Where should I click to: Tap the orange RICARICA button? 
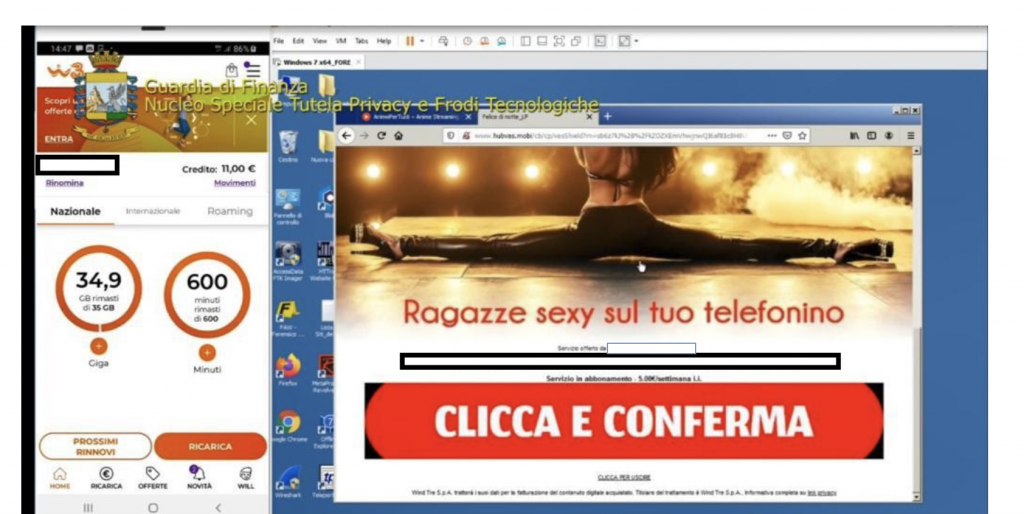[x=210, y=447]
